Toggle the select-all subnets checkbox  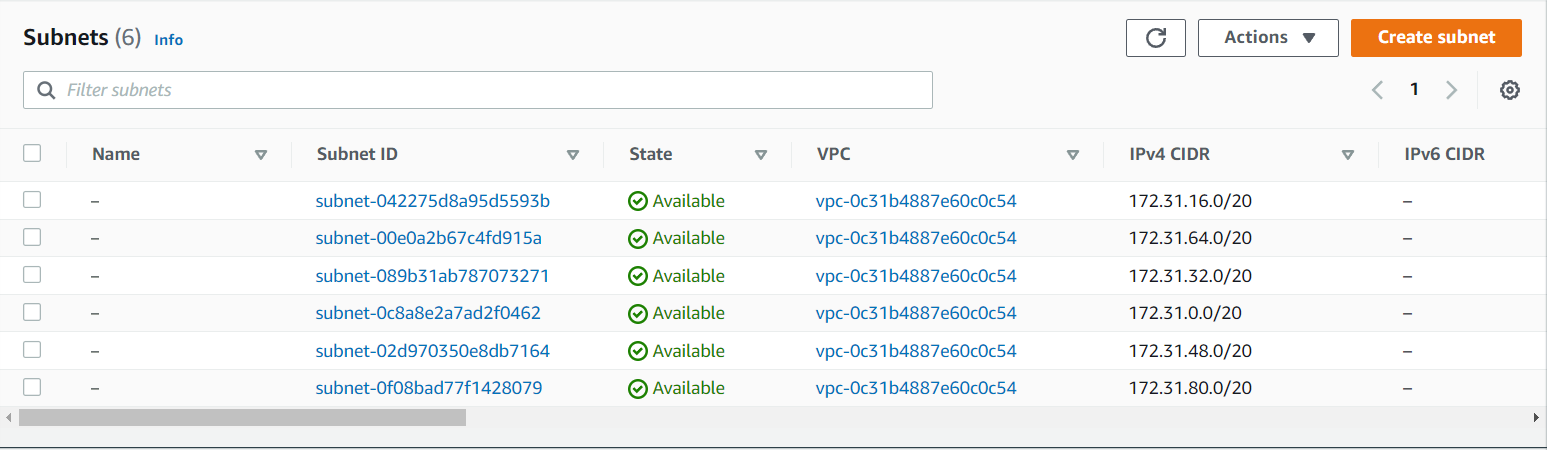pos(32,153)
